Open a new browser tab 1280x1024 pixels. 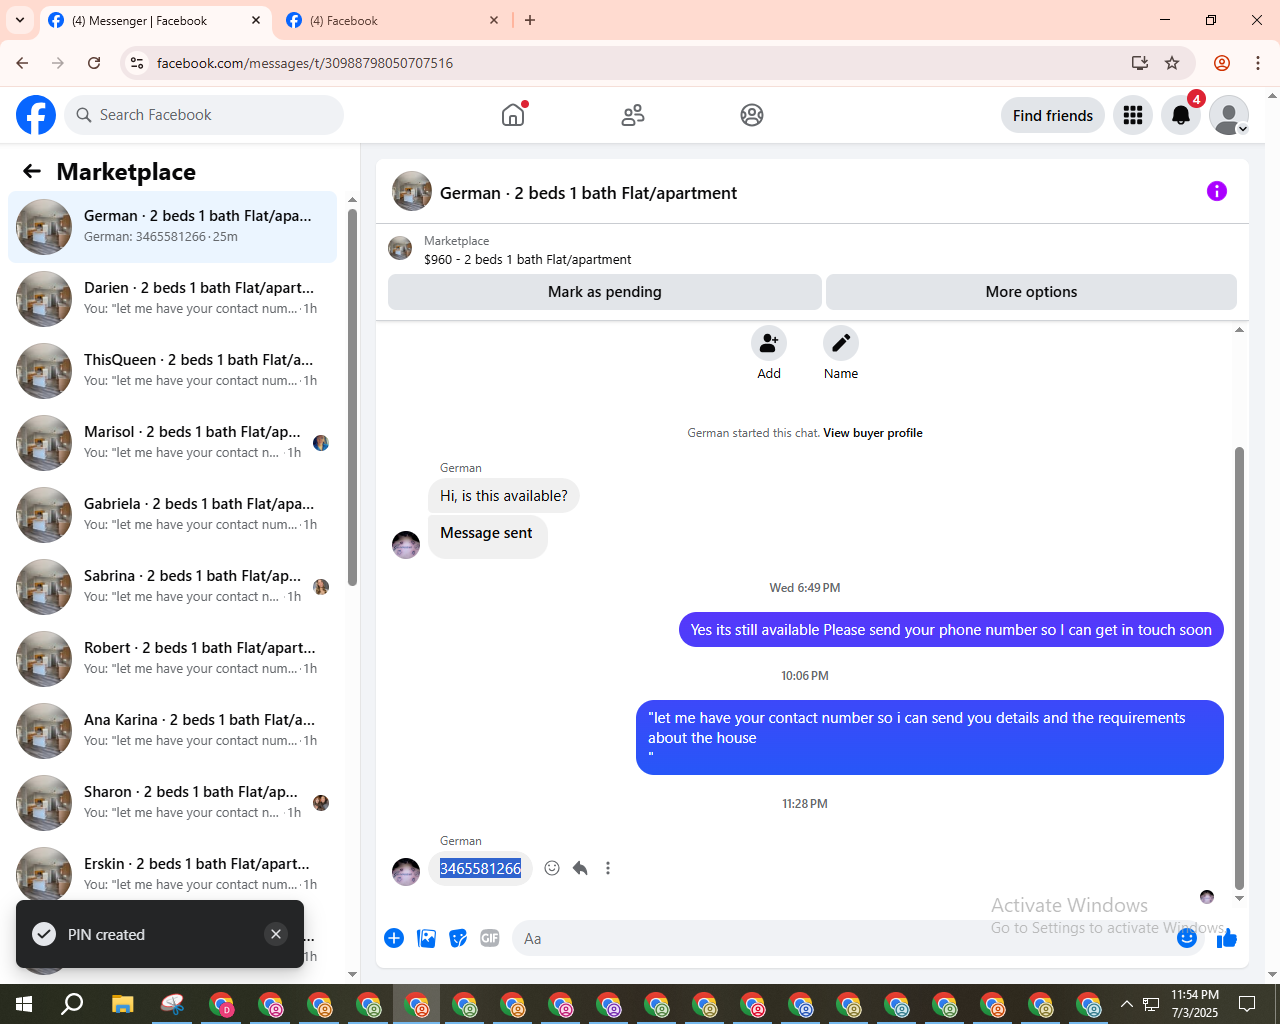(x=530, y=20)
